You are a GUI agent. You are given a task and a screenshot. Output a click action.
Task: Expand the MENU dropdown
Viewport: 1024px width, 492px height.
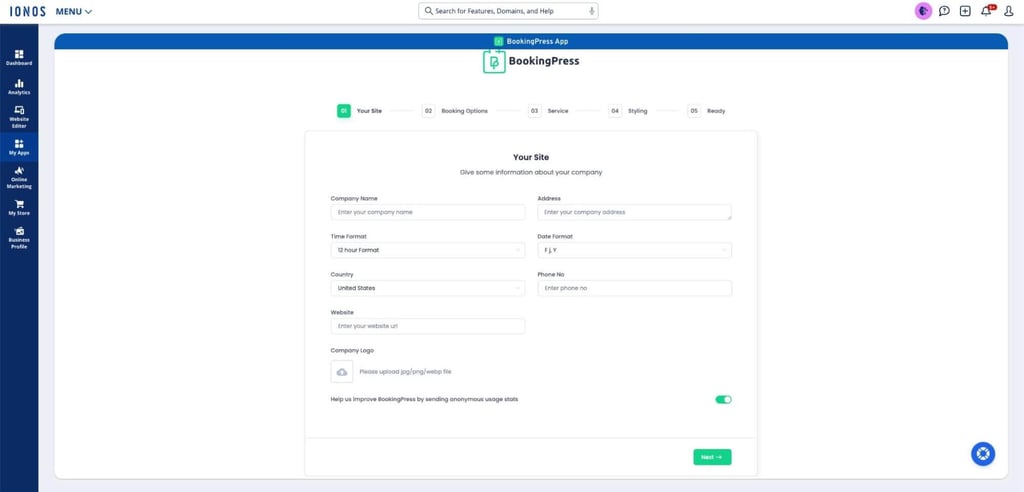(74, 12)
